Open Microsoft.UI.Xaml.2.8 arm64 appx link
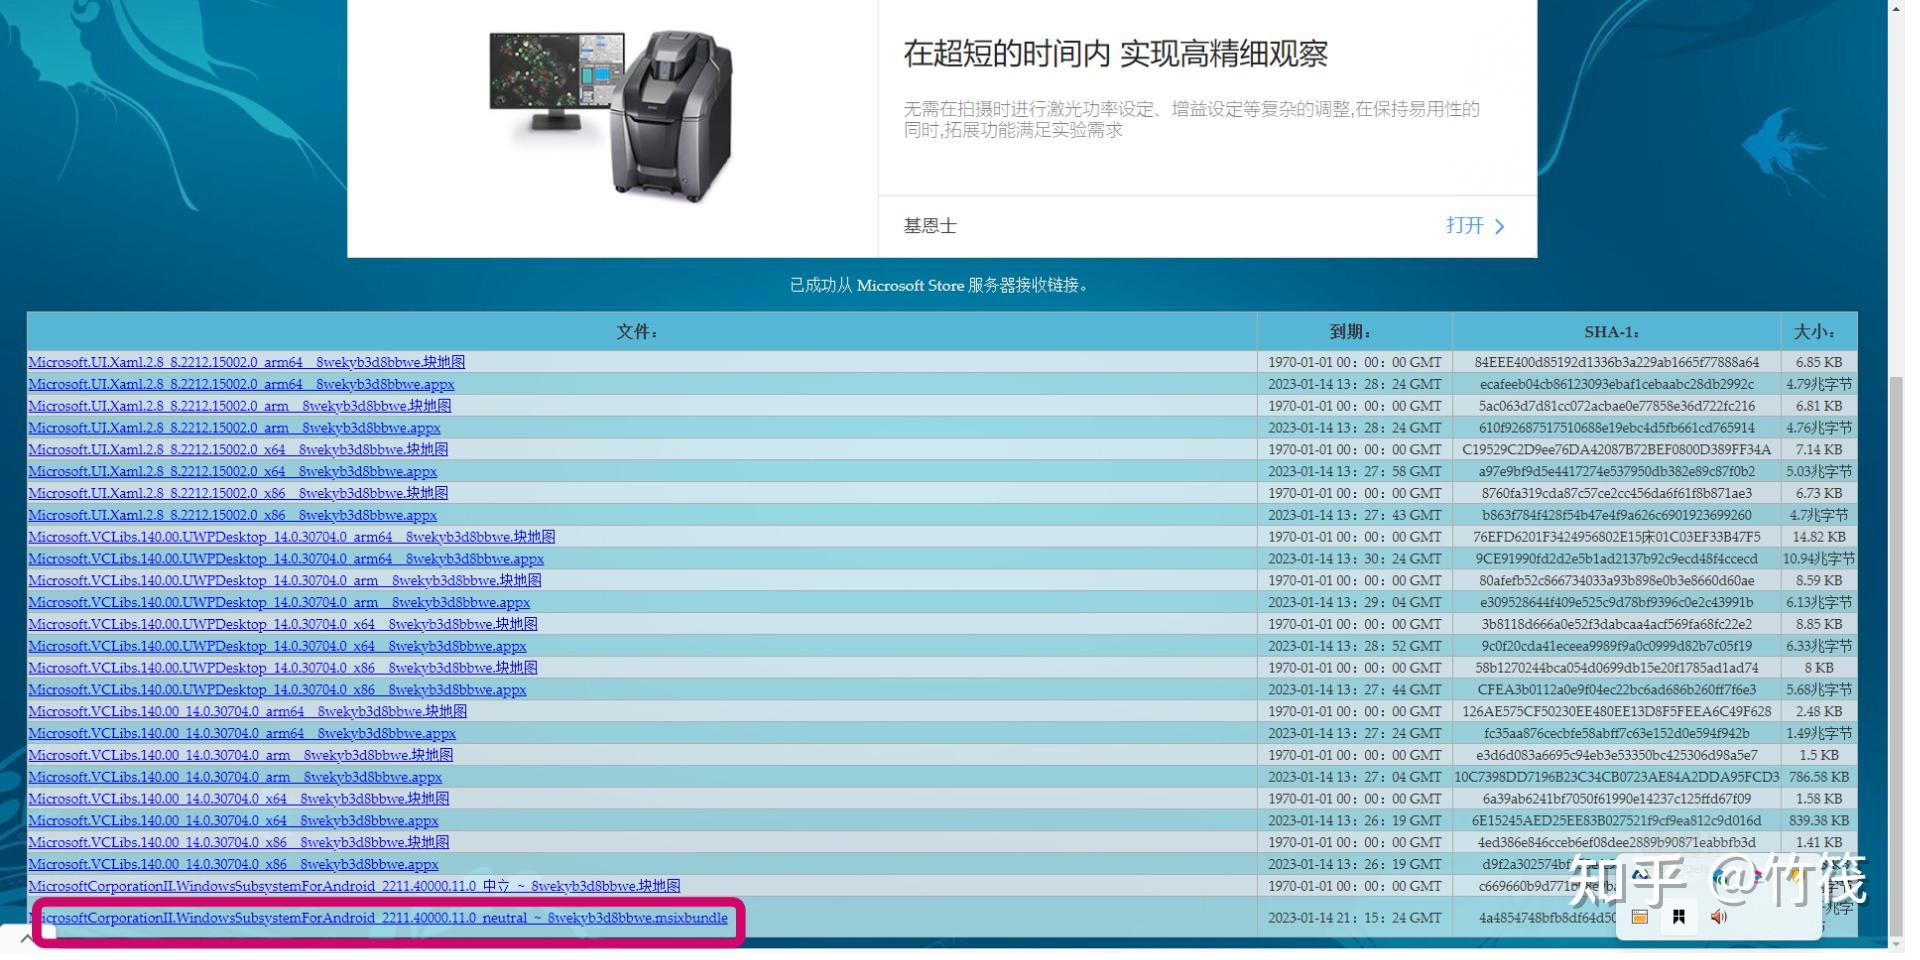This screenshot has width=1920, height=960. [241, 384]
